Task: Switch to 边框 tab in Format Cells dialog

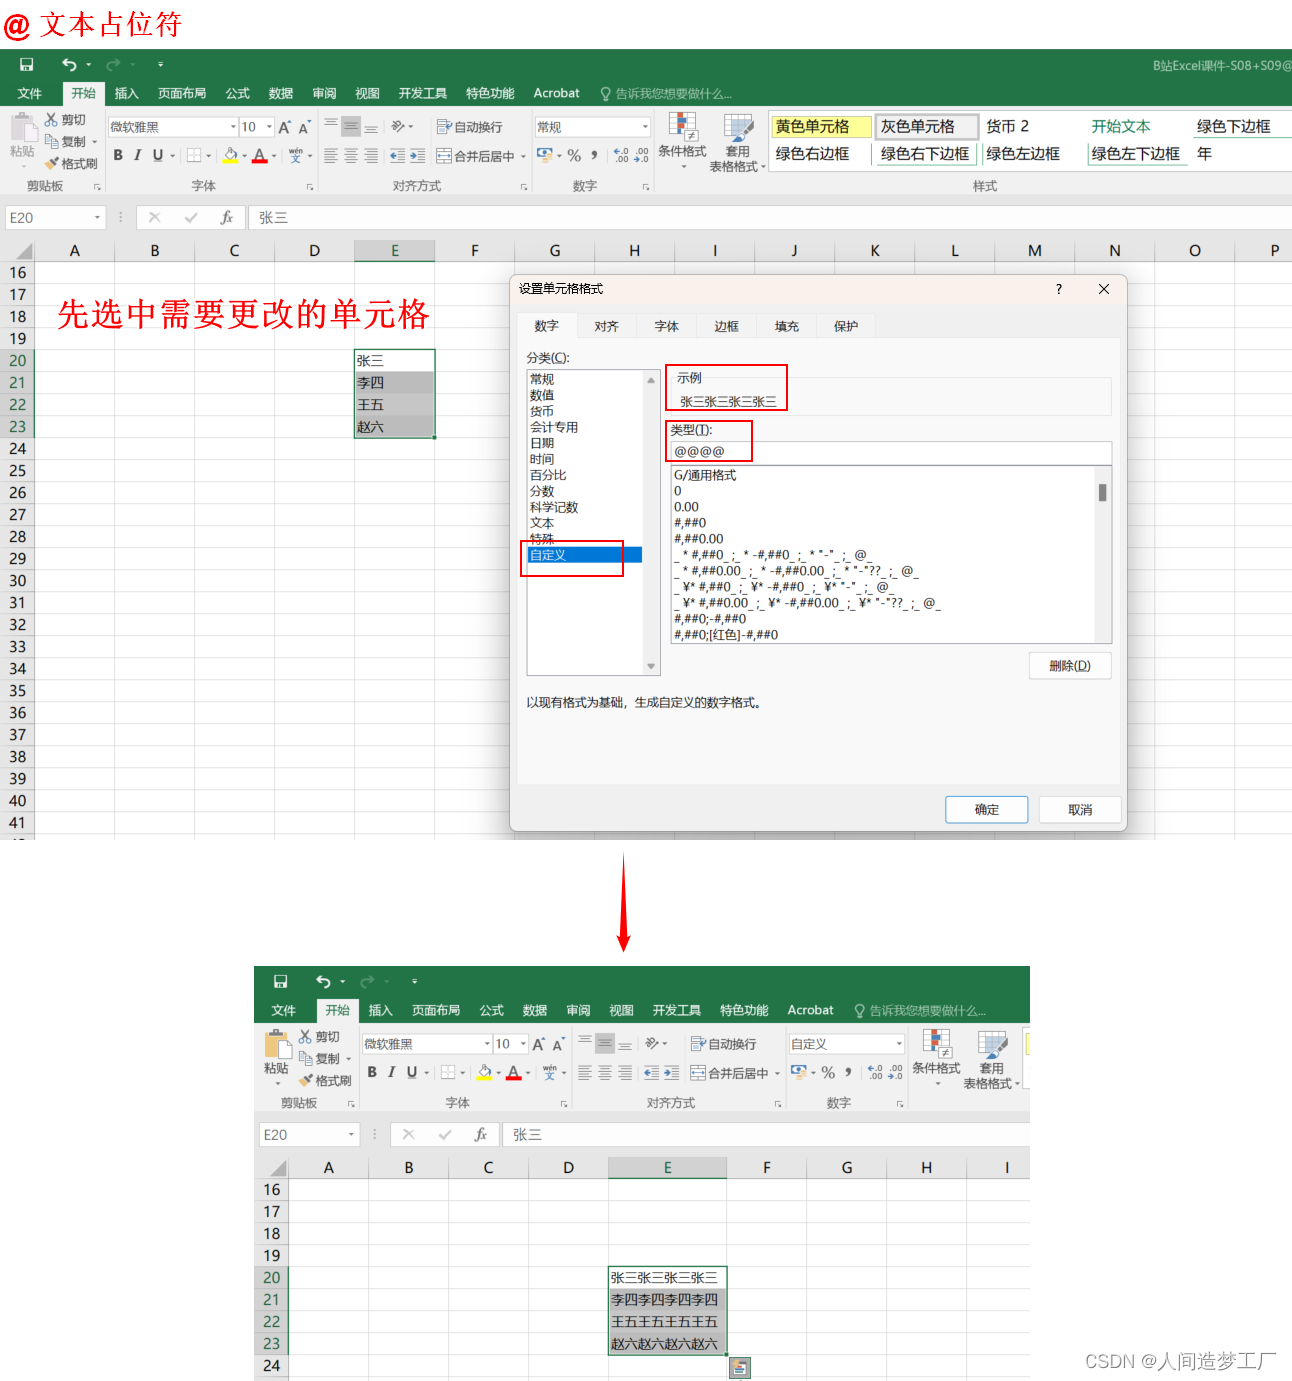Action: (726, 326)
